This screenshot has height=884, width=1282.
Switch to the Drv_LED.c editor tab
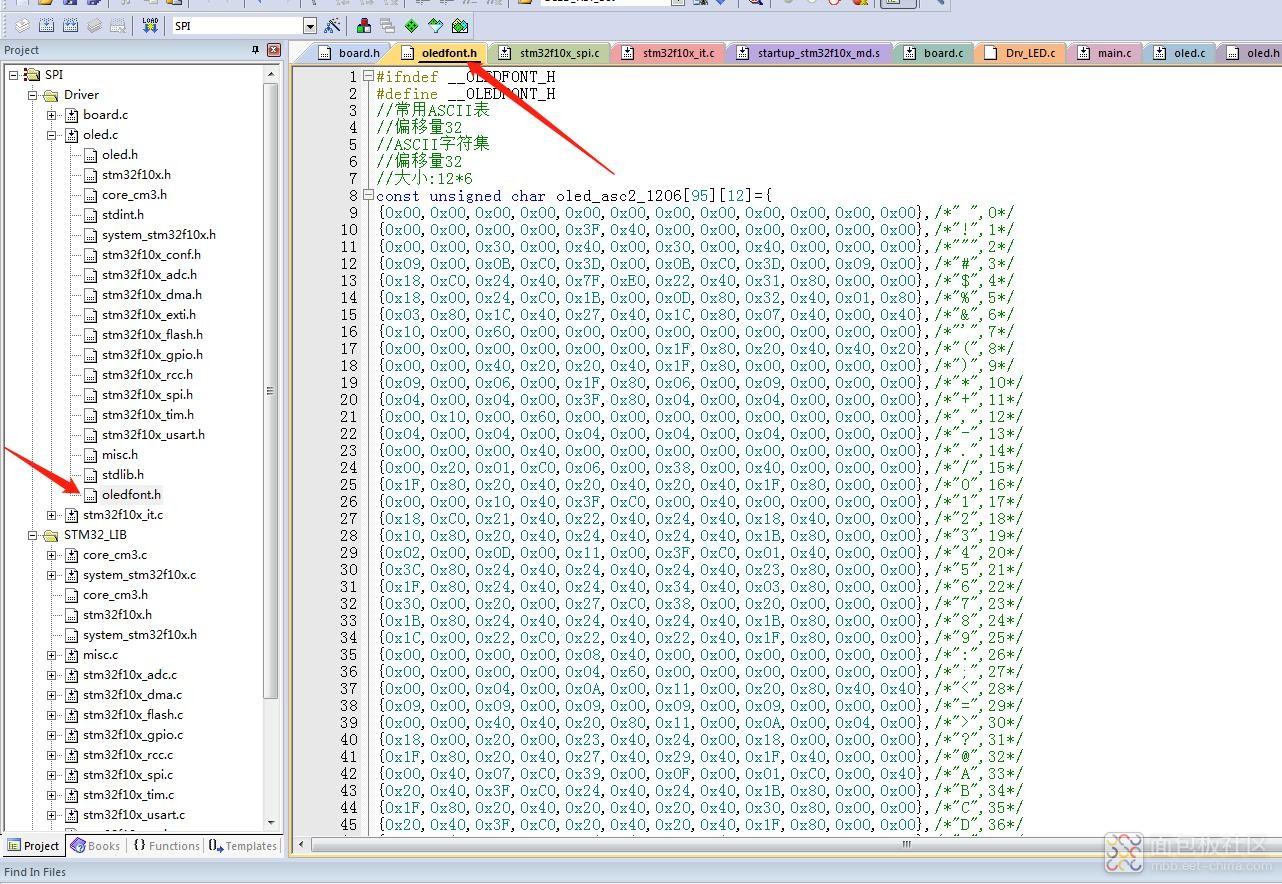pyautogui.click(x=1021, y=53)
